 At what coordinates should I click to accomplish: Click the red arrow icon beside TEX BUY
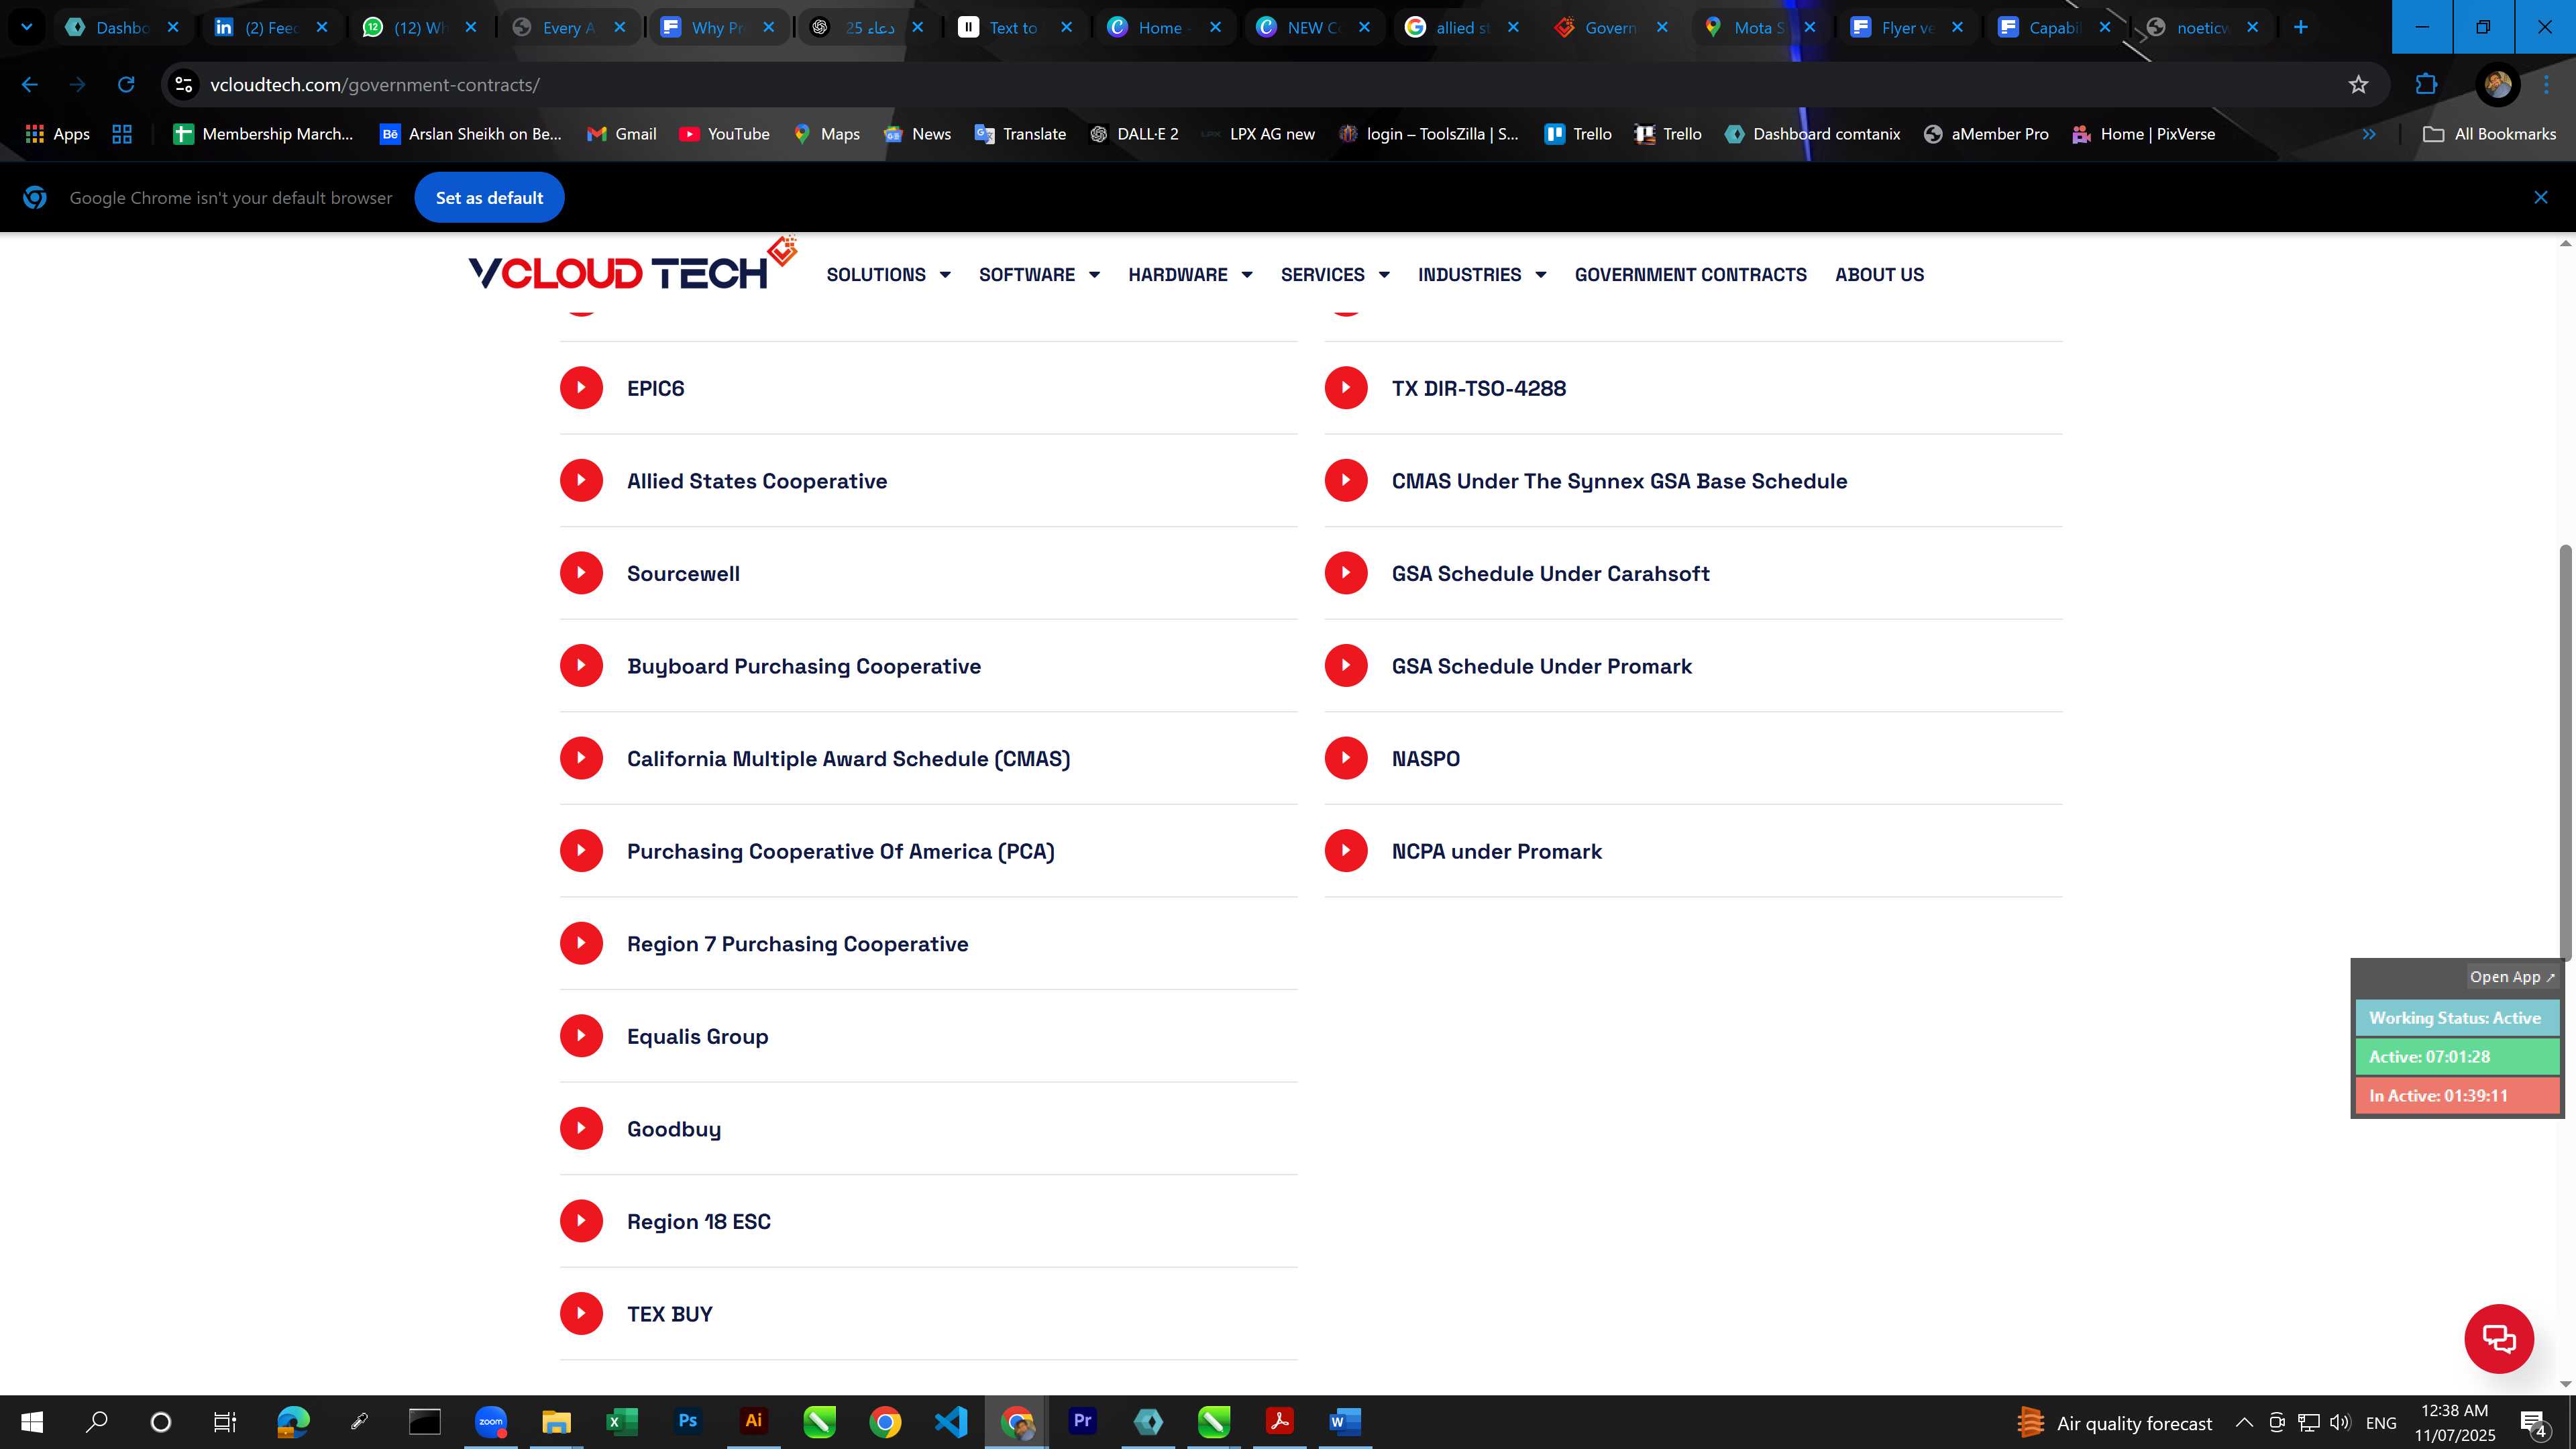(581, 1313)
